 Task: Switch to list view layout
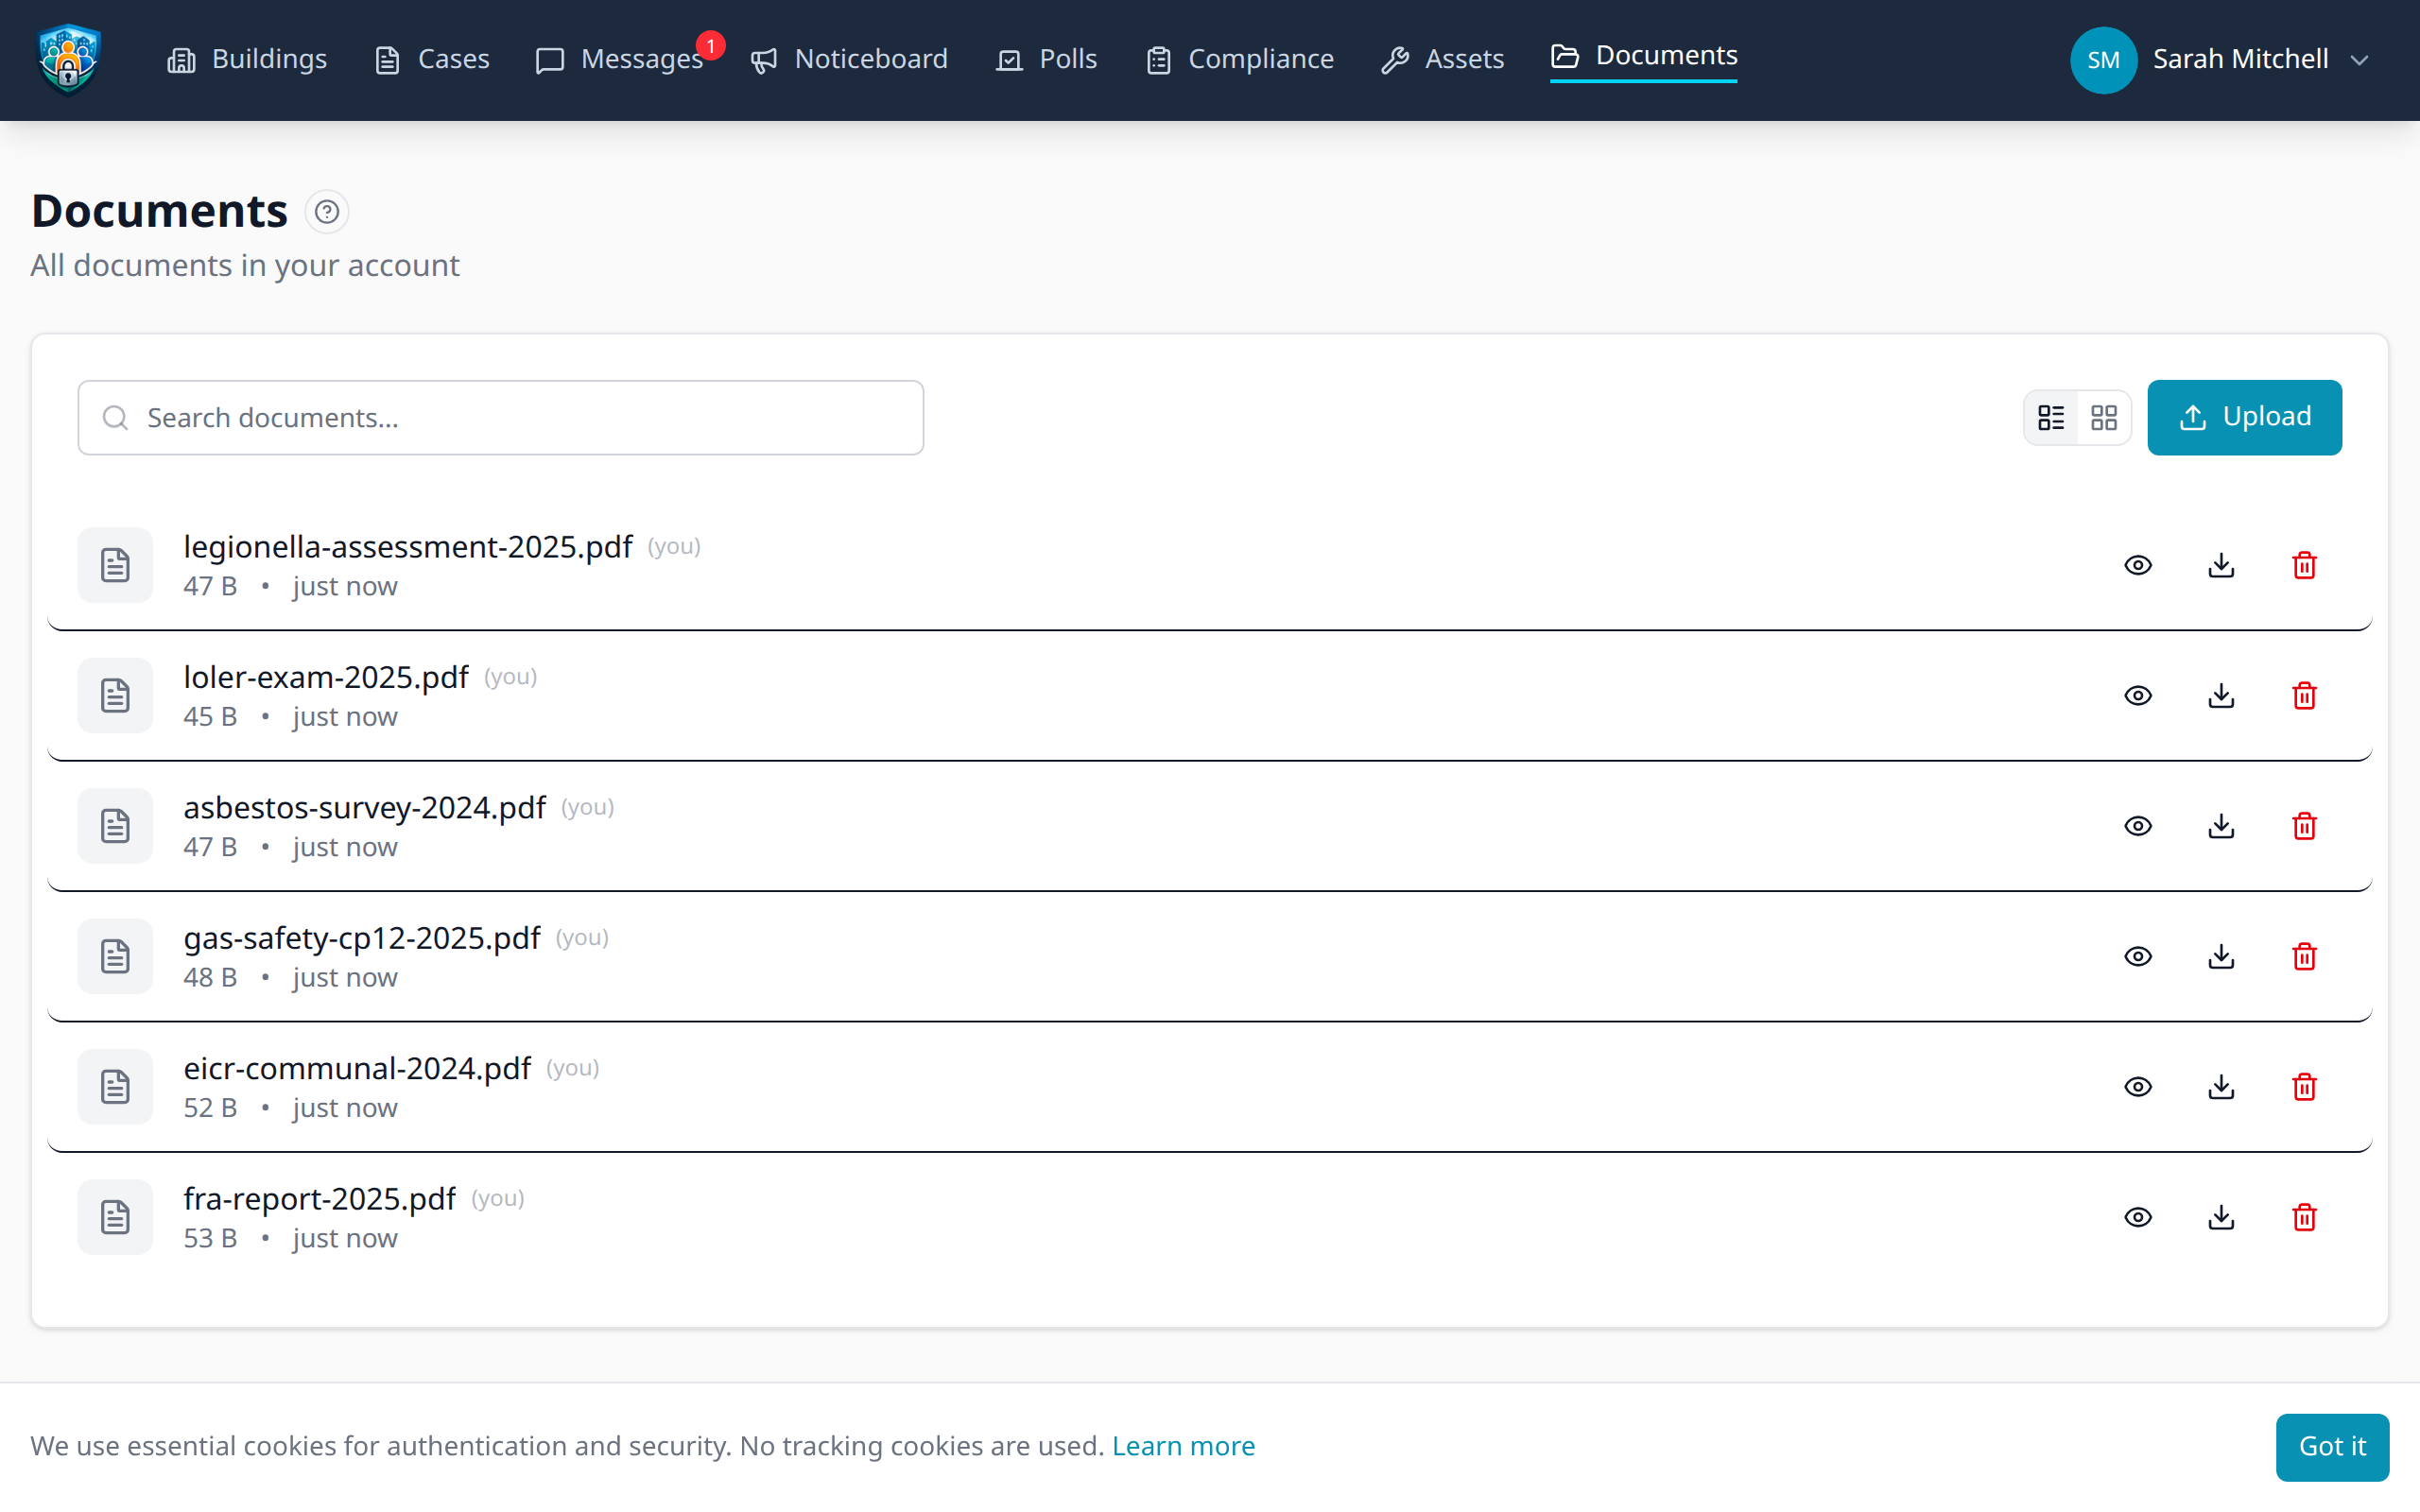[x=2051, y=417]
